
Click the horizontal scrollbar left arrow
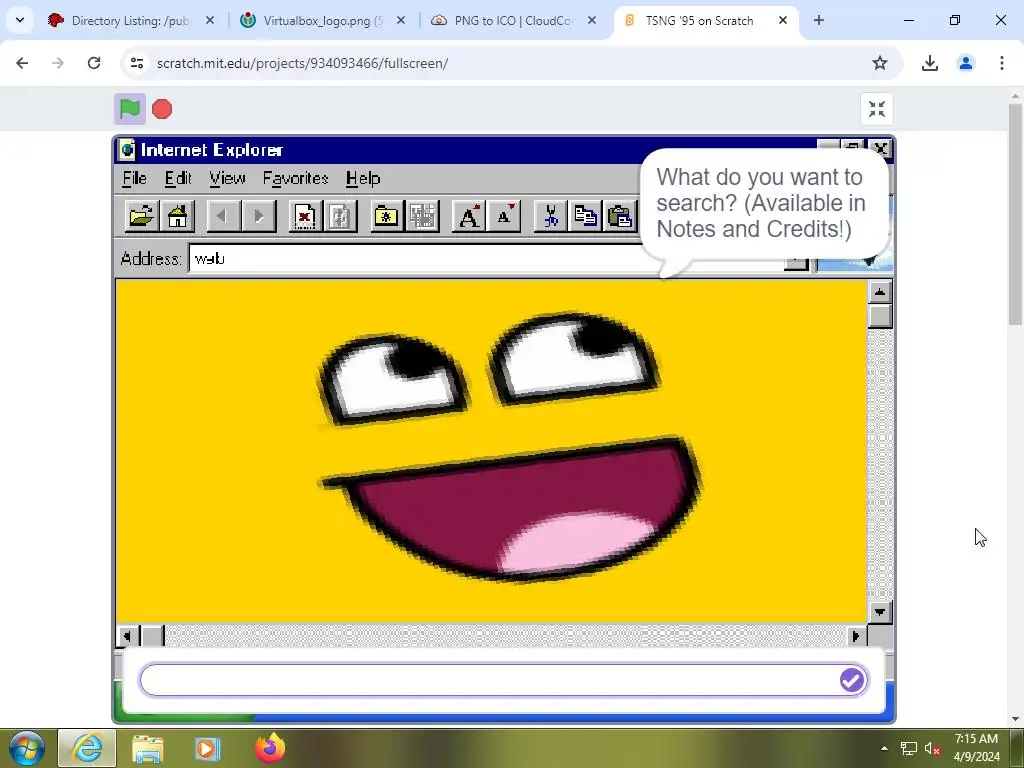pyautogui.click(x=127, y=635)
